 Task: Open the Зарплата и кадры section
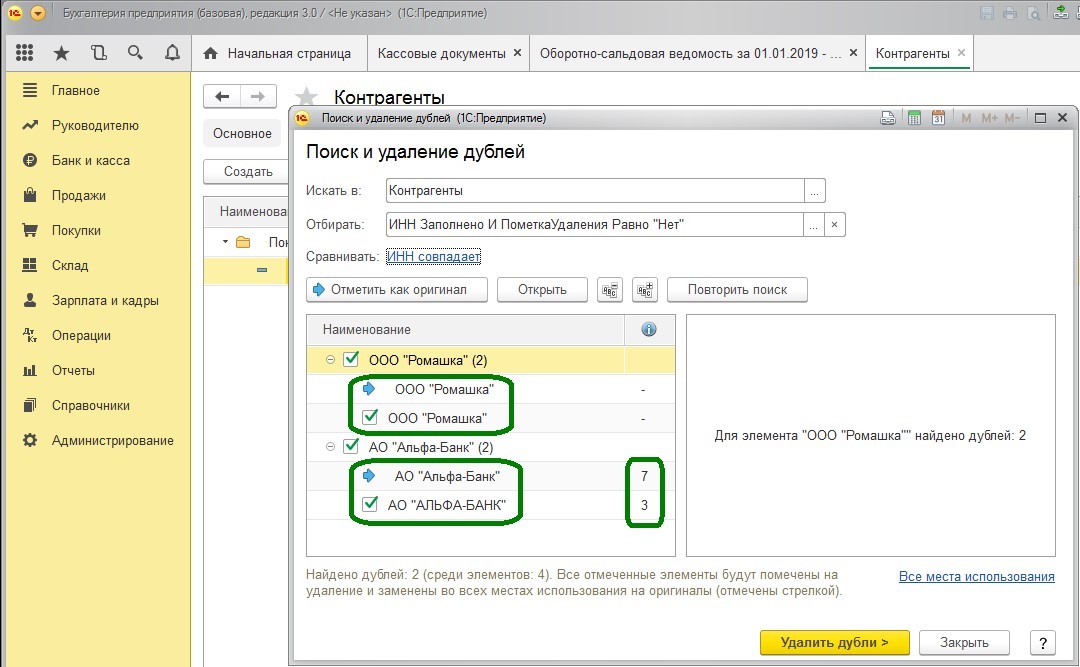point(105,300)
